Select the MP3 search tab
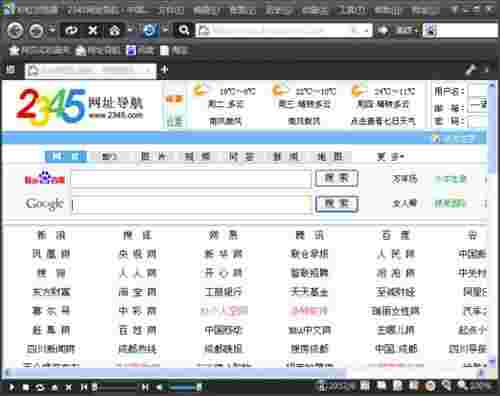 point(109,156)
